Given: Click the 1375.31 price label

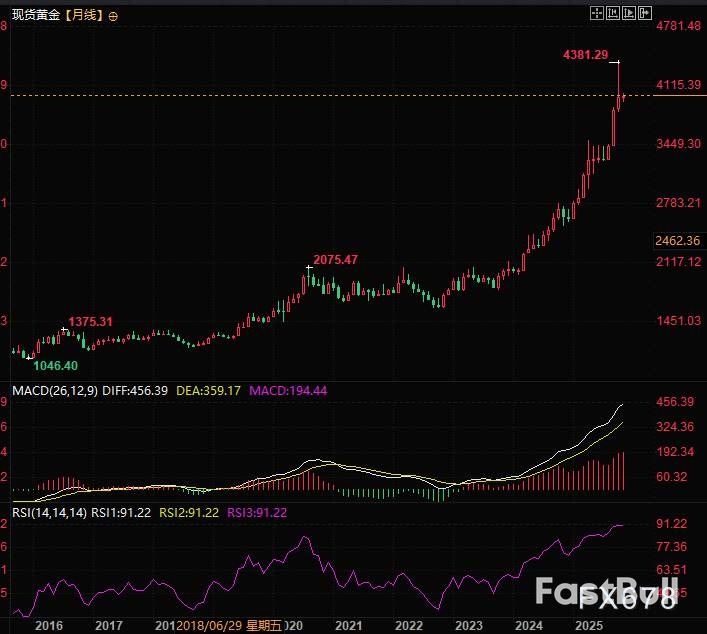Looking at the screenshot, I should [90, 322].
